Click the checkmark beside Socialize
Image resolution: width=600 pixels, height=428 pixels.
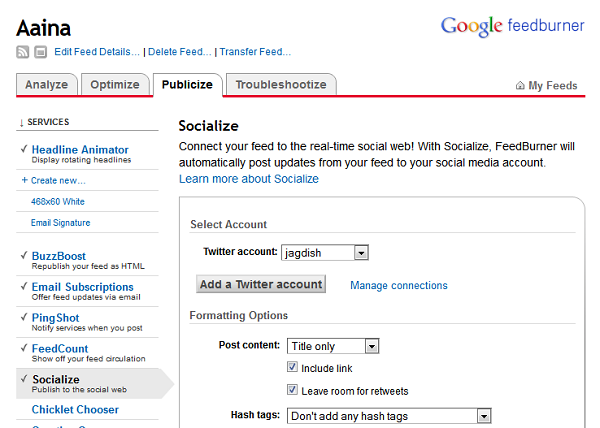tap(24, 379)
